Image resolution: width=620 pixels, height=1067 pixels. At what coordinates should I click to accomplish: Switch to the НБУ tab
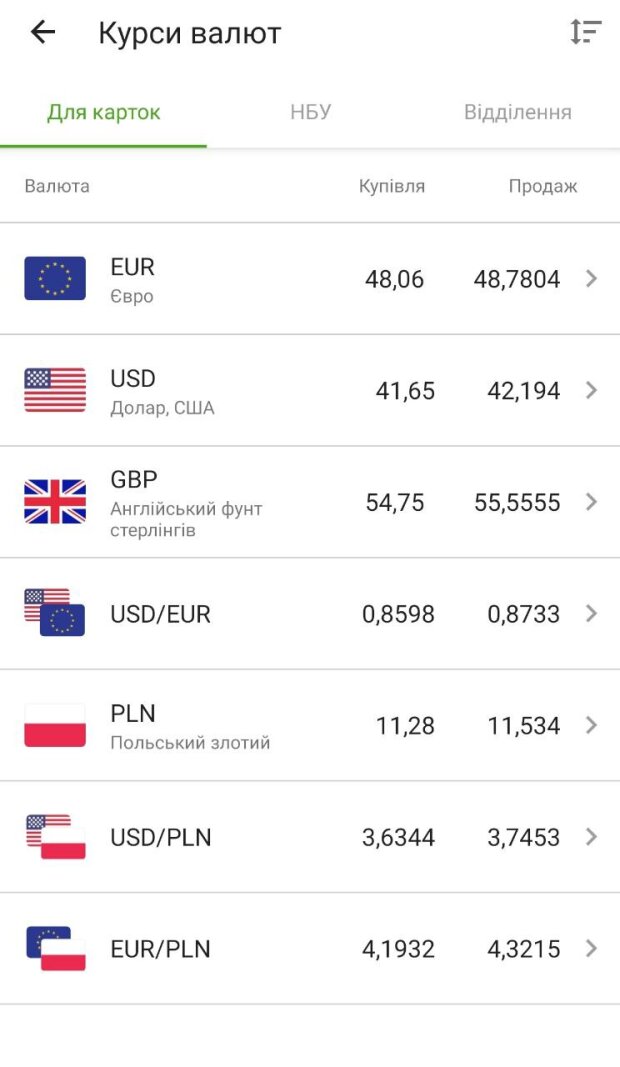[310, 112]
